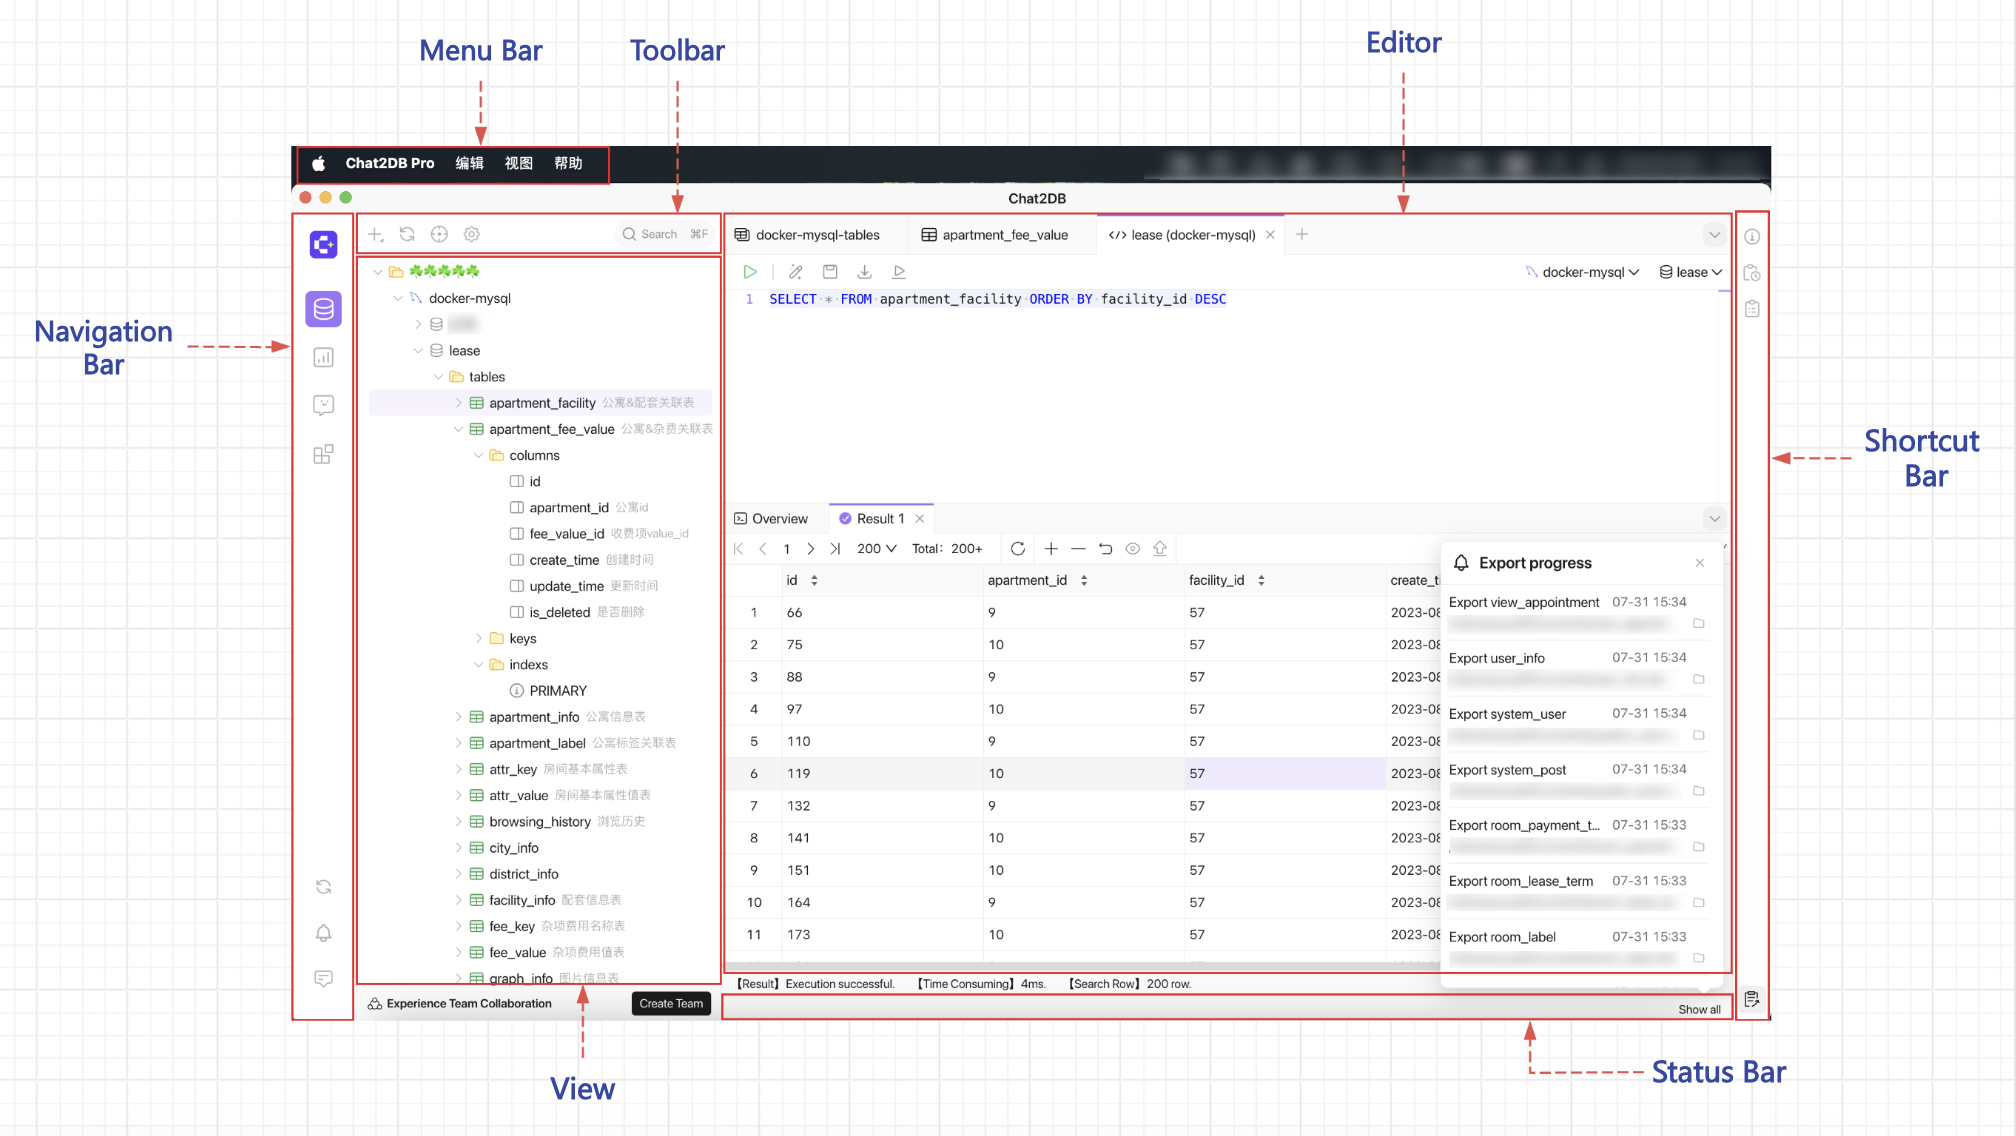Open the AI chat icon in sidebar
This screenshot has height=1136, width=2016.
pos(323,405)
